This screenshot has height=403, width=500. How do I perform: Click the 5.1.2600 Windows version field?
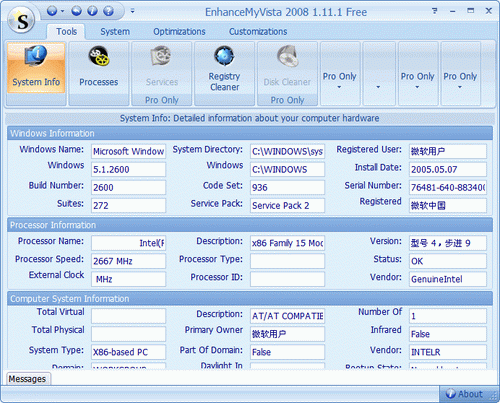click(x=128, y=169)
